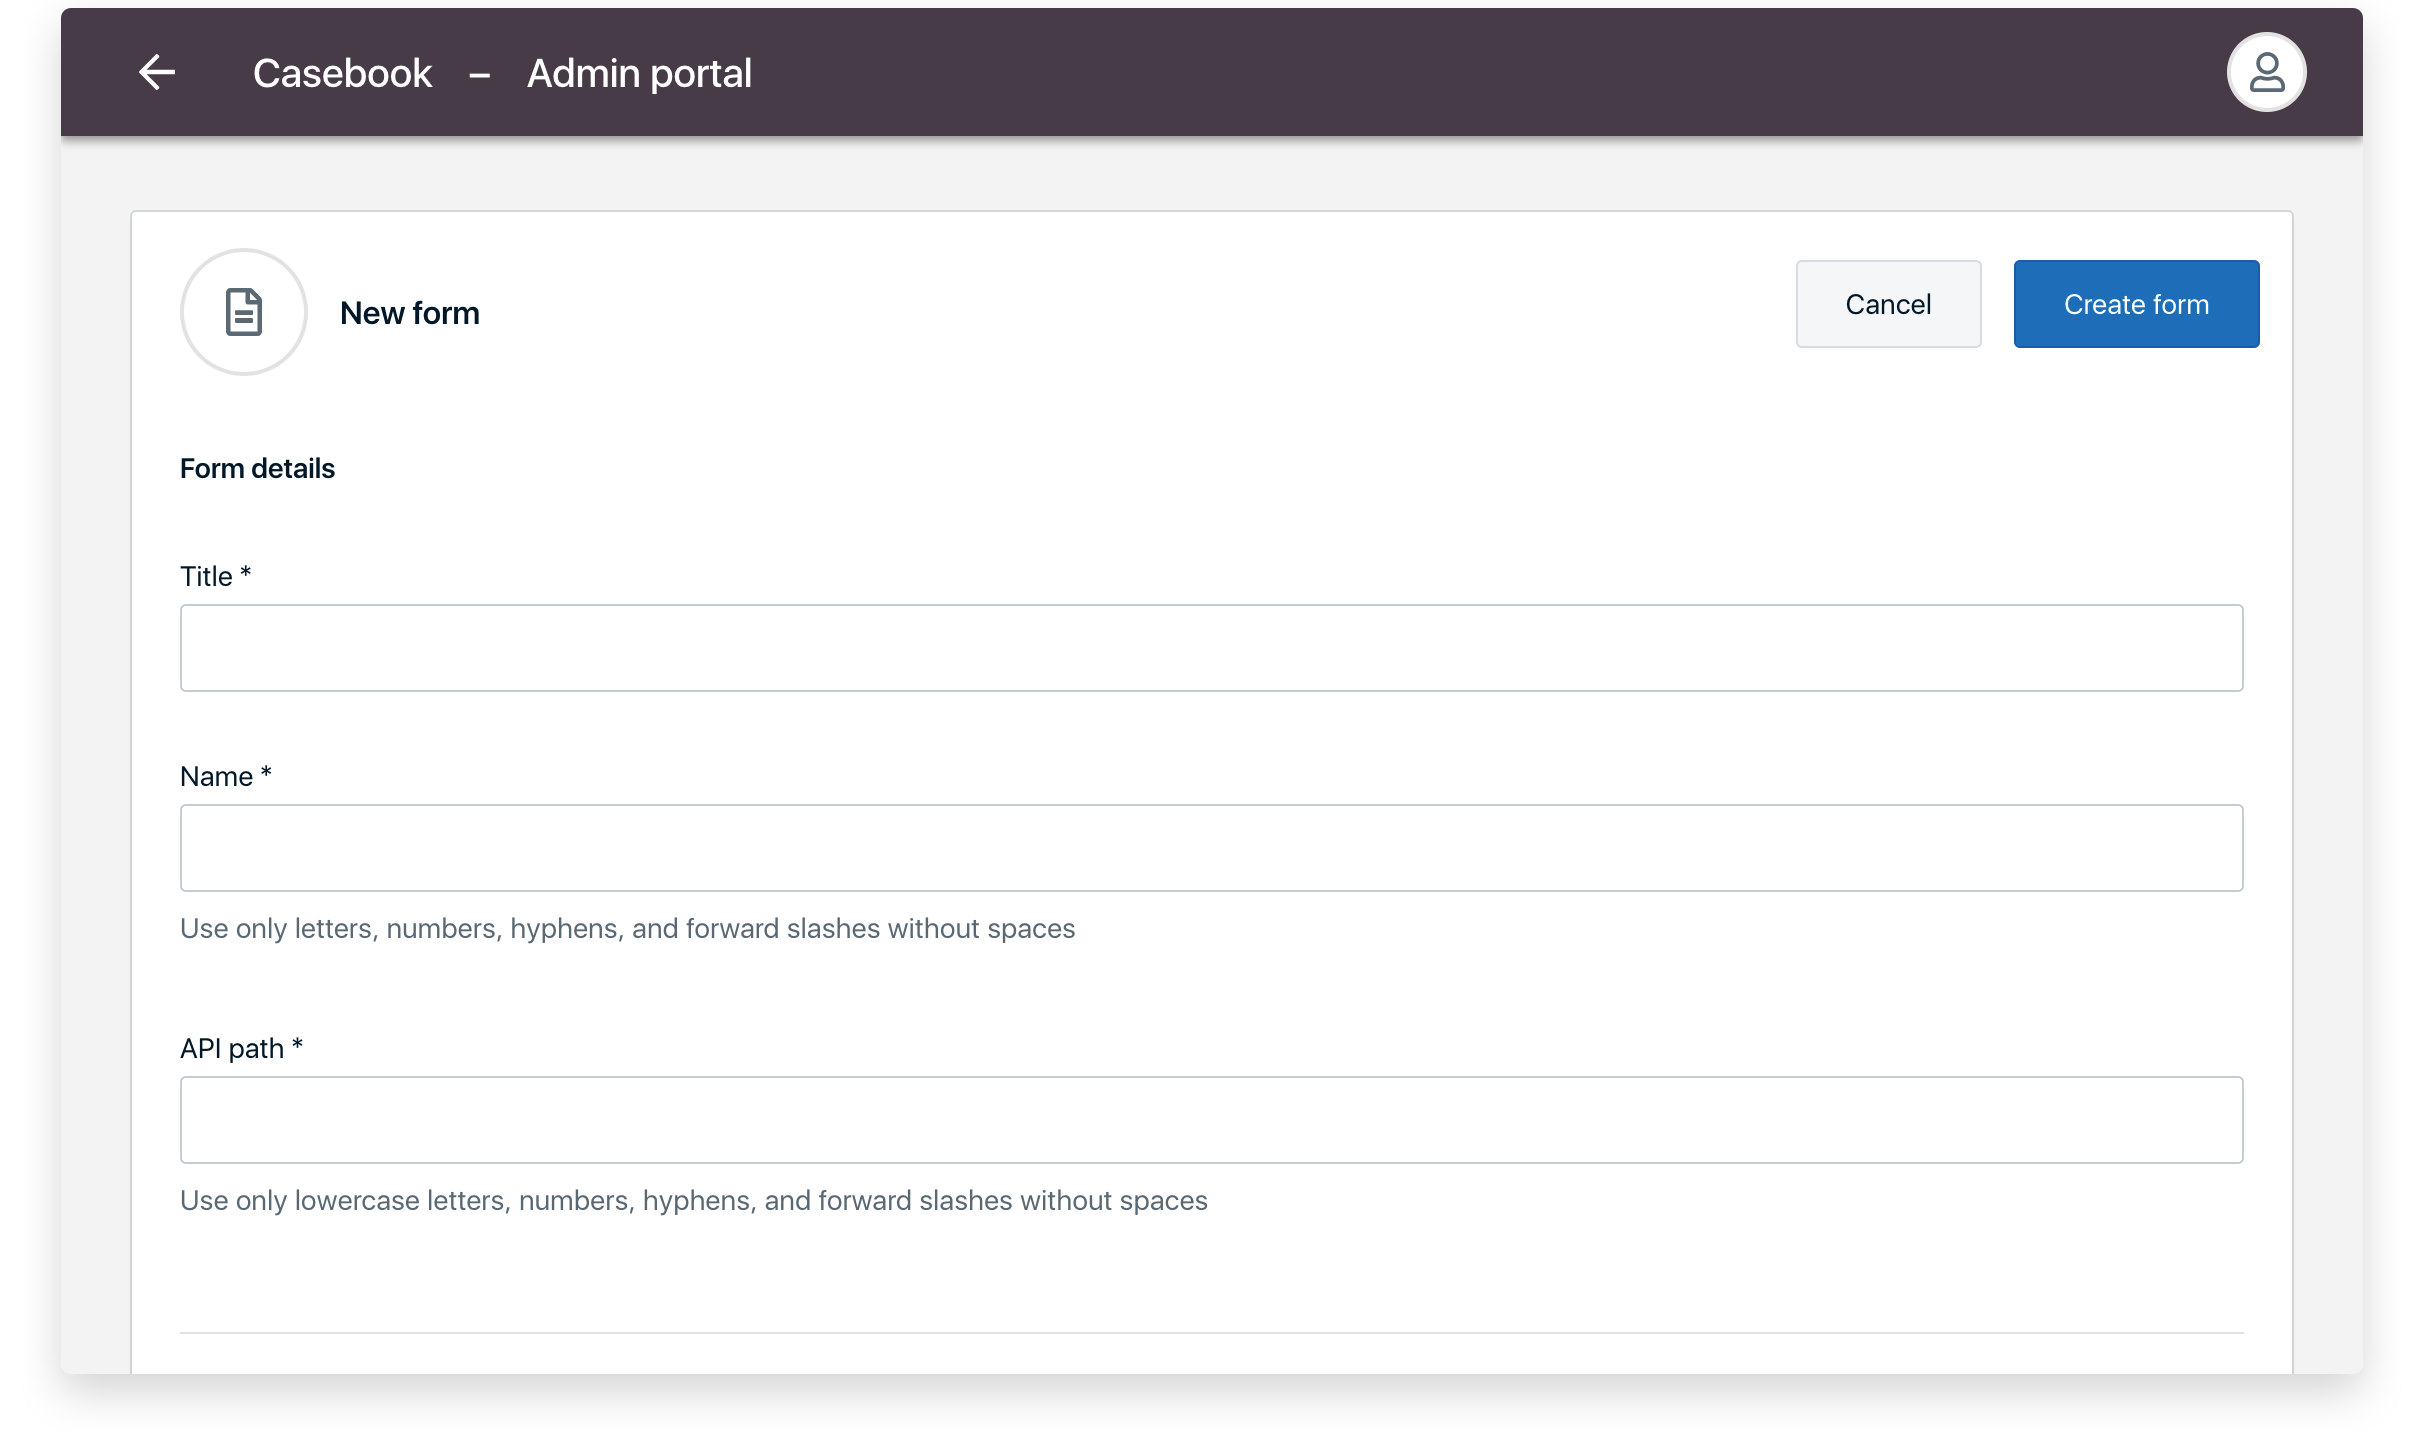
Task: Click the Create form button
Action: tap(2136, 304)
